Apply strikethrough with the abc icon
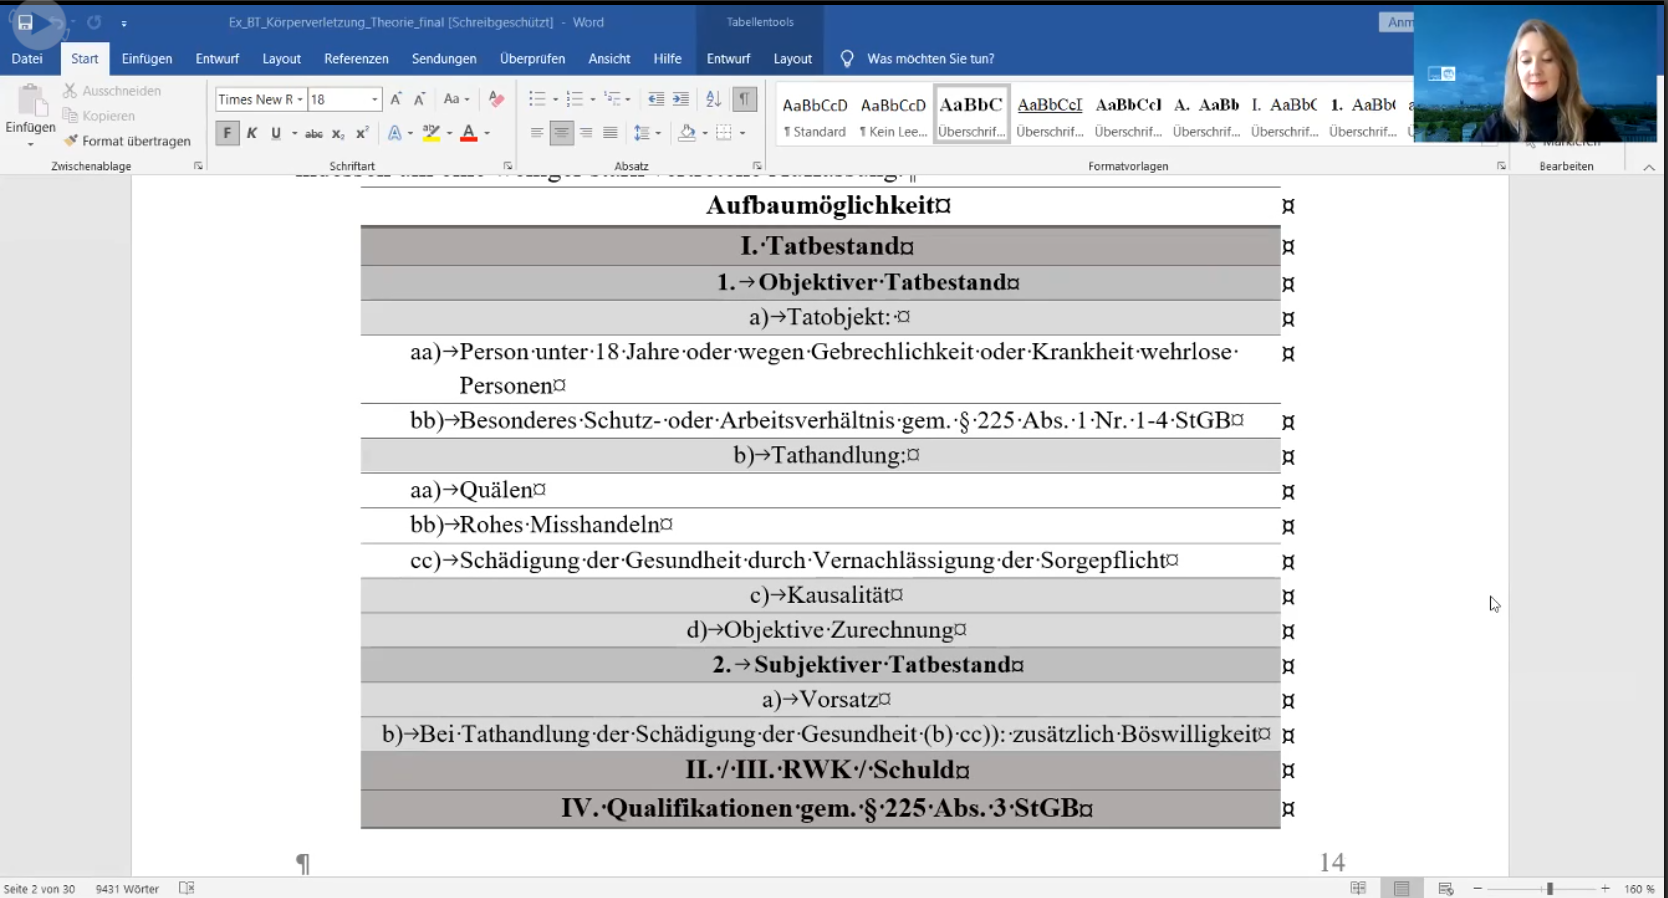 click(x=314, y=133)
